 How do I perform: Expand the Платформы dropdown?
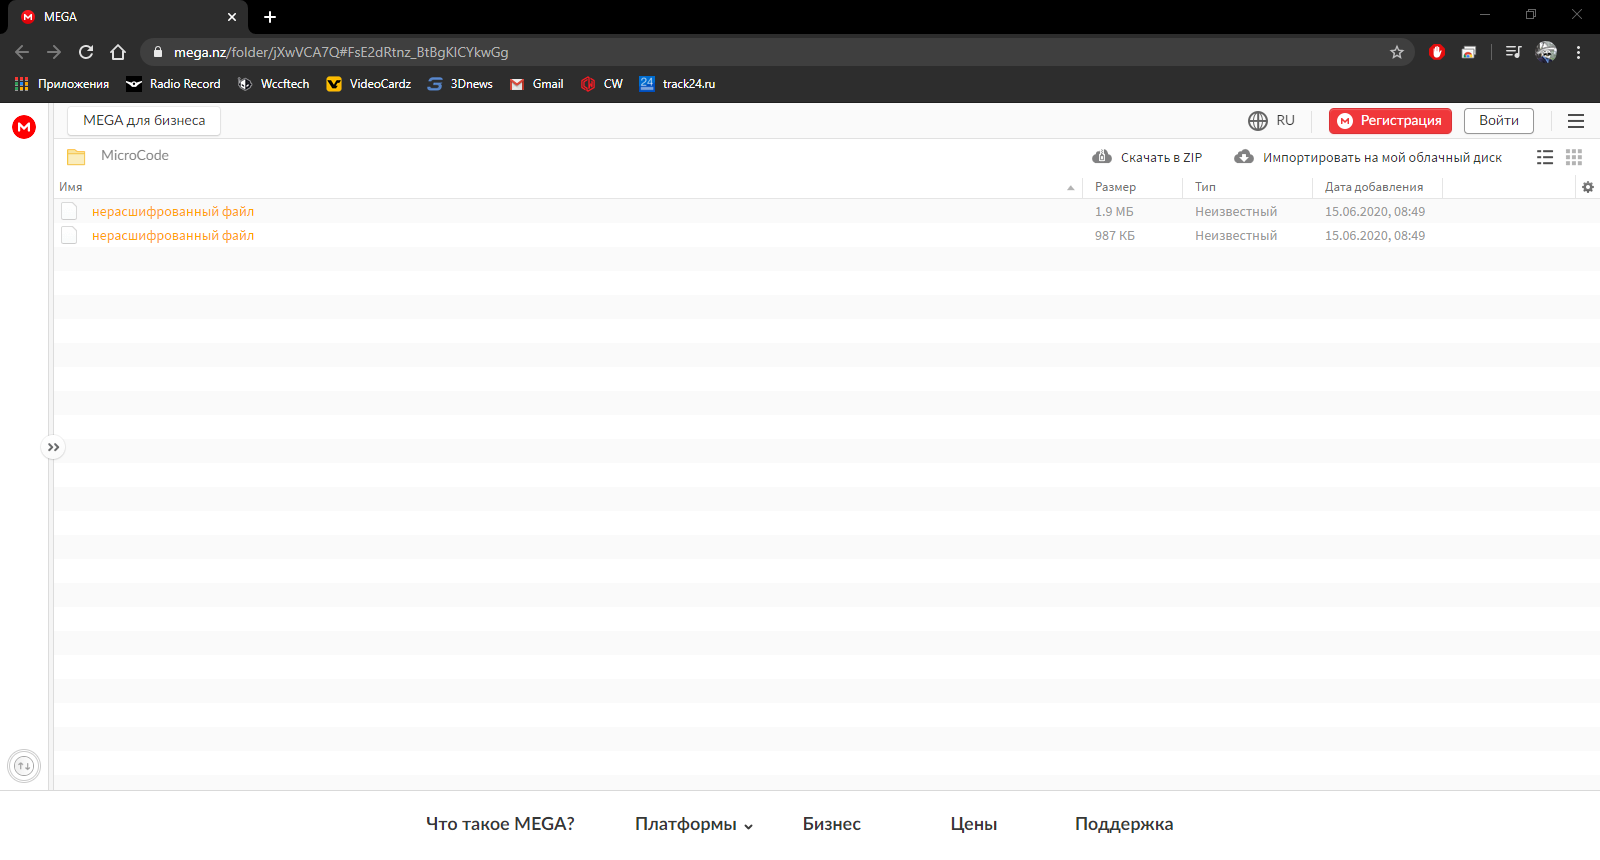click(x=694, y=825)
